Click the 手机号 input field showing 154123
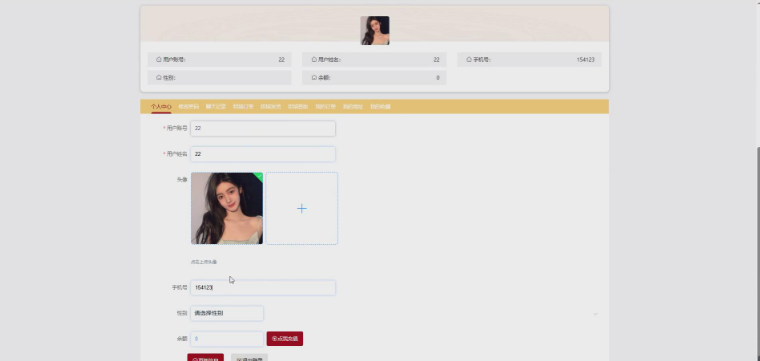Viewport: 760px width, 361px height. 263,287
